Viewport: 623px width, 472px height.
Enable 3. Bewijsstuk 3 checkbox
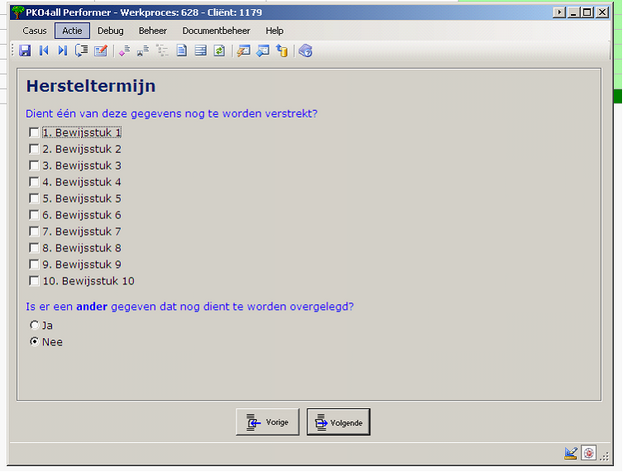click(x=34, y=165)
